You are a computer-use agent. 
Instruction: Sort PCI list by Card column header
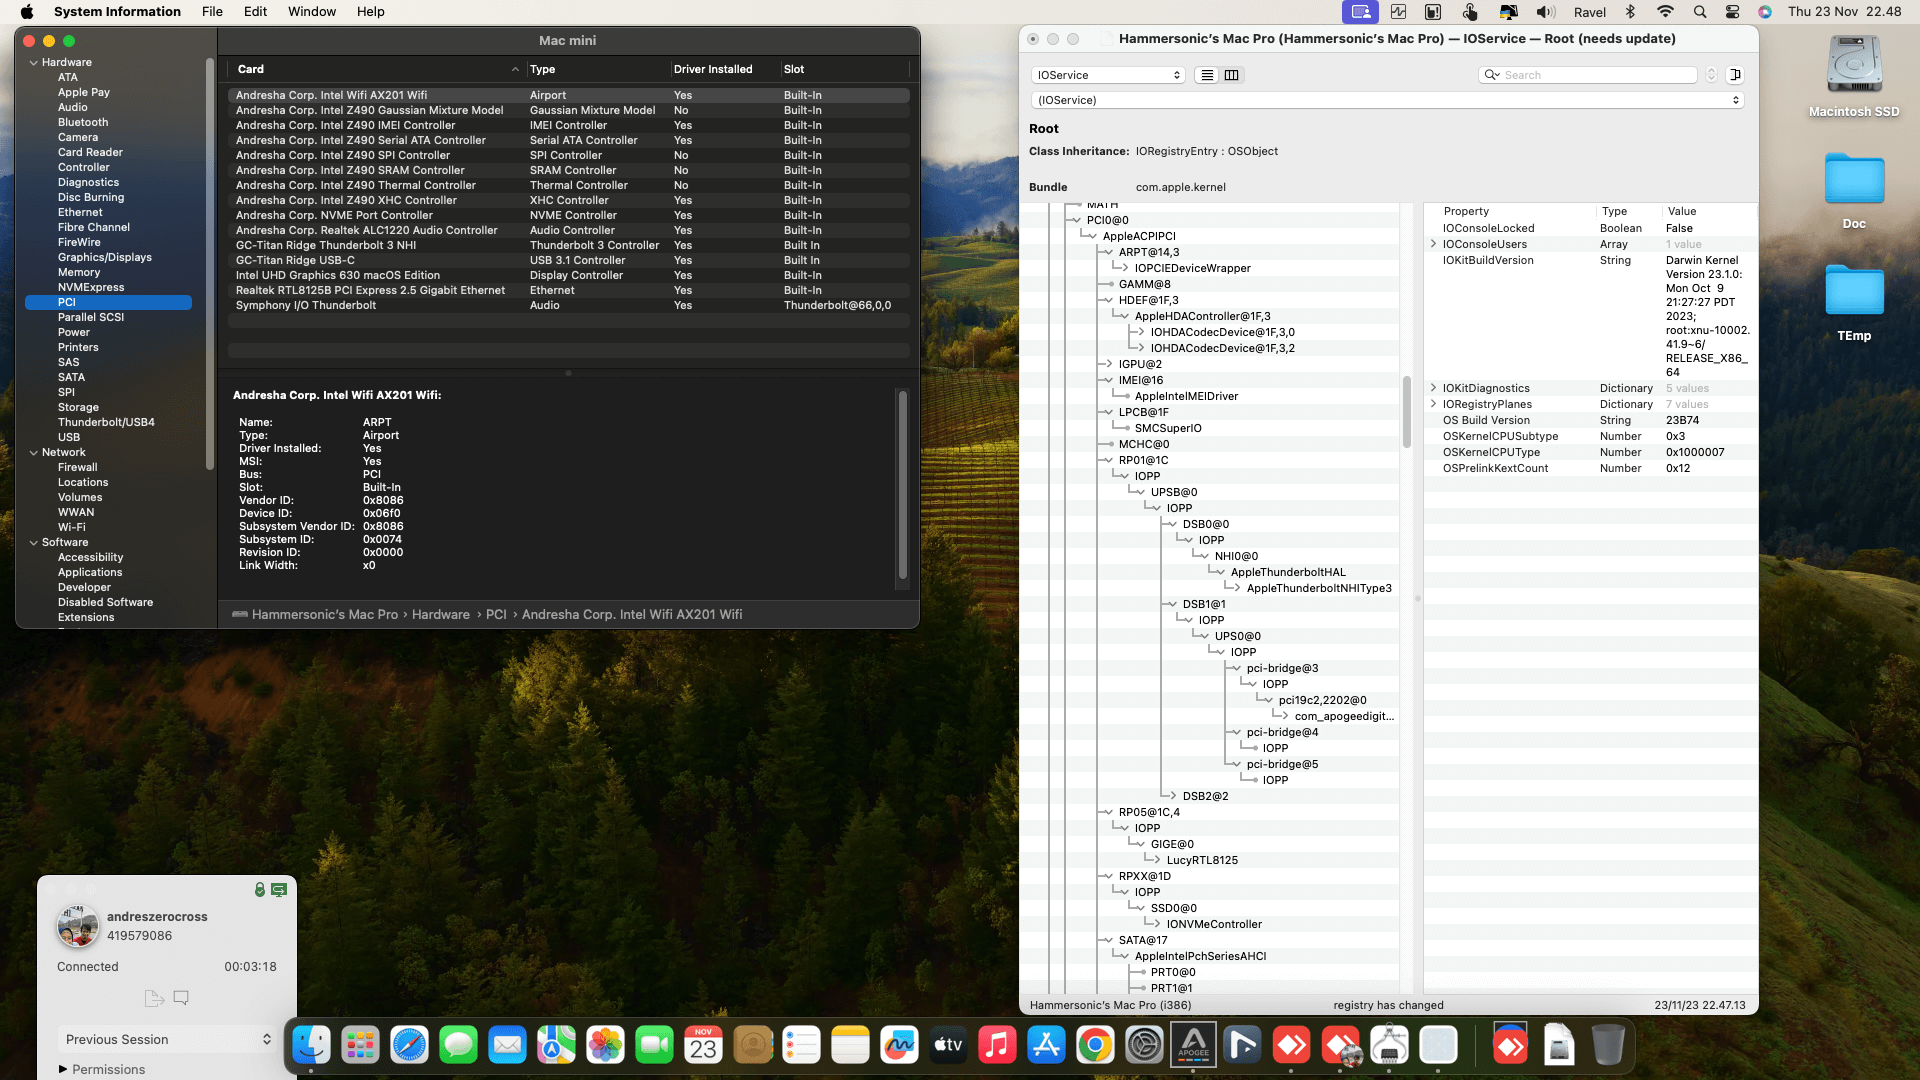(376, 69)
